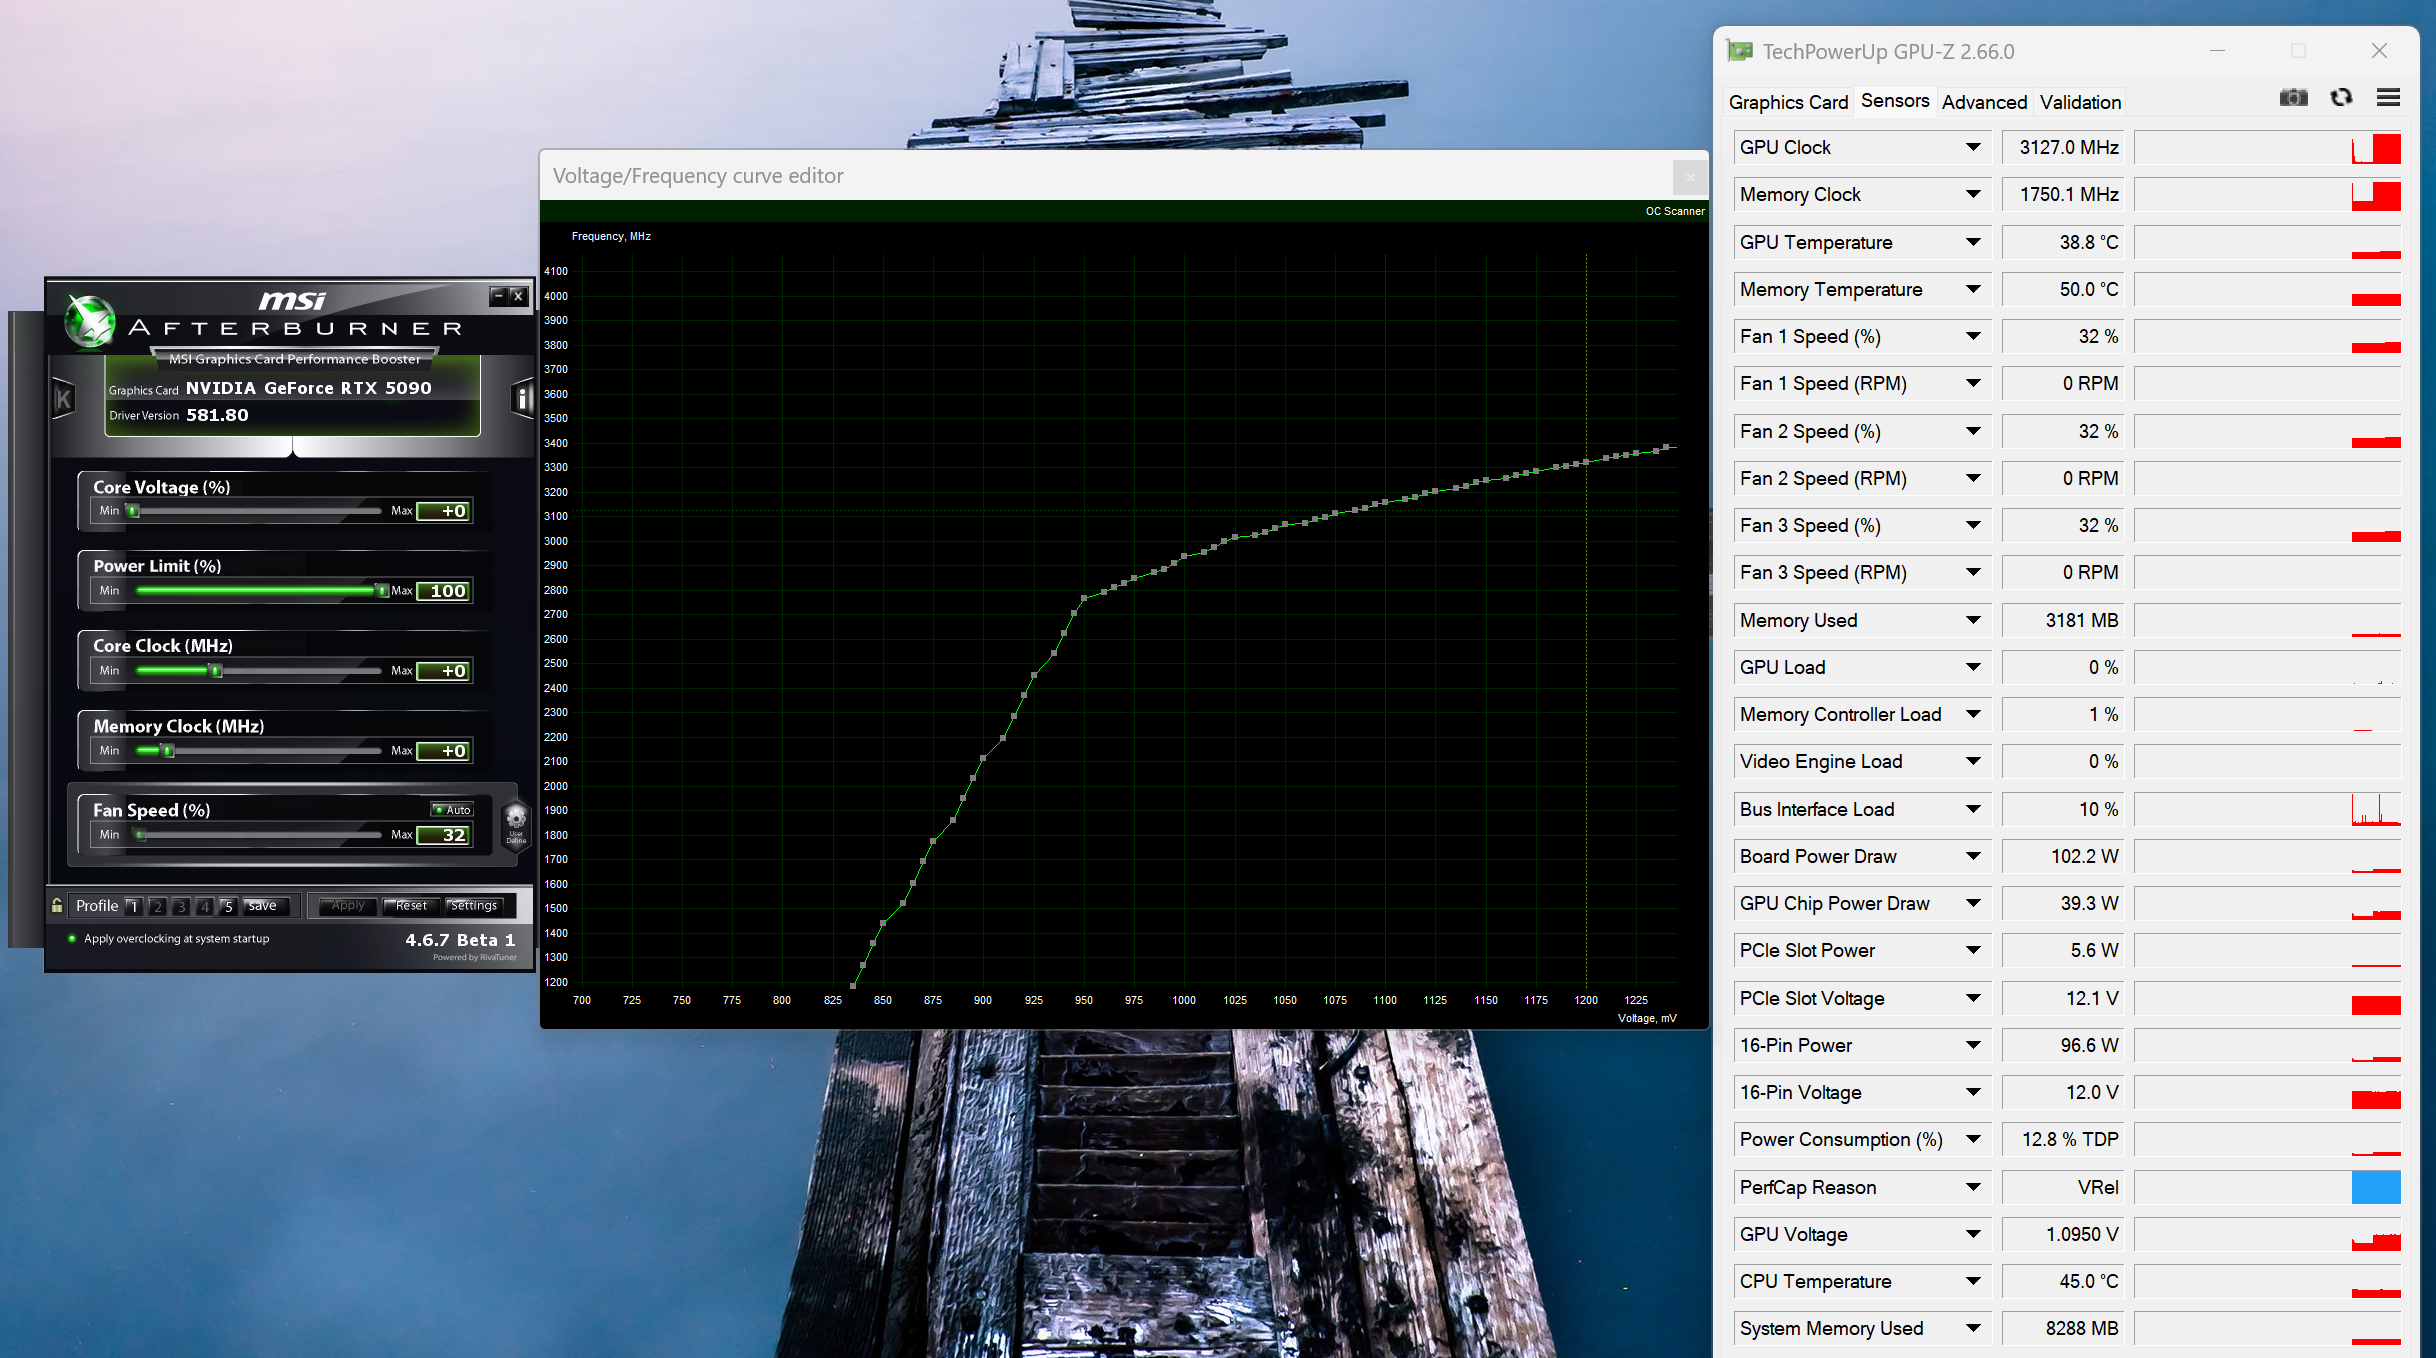
Task: Click the Afterburner 'i' information icon
Action: point(521,398)
